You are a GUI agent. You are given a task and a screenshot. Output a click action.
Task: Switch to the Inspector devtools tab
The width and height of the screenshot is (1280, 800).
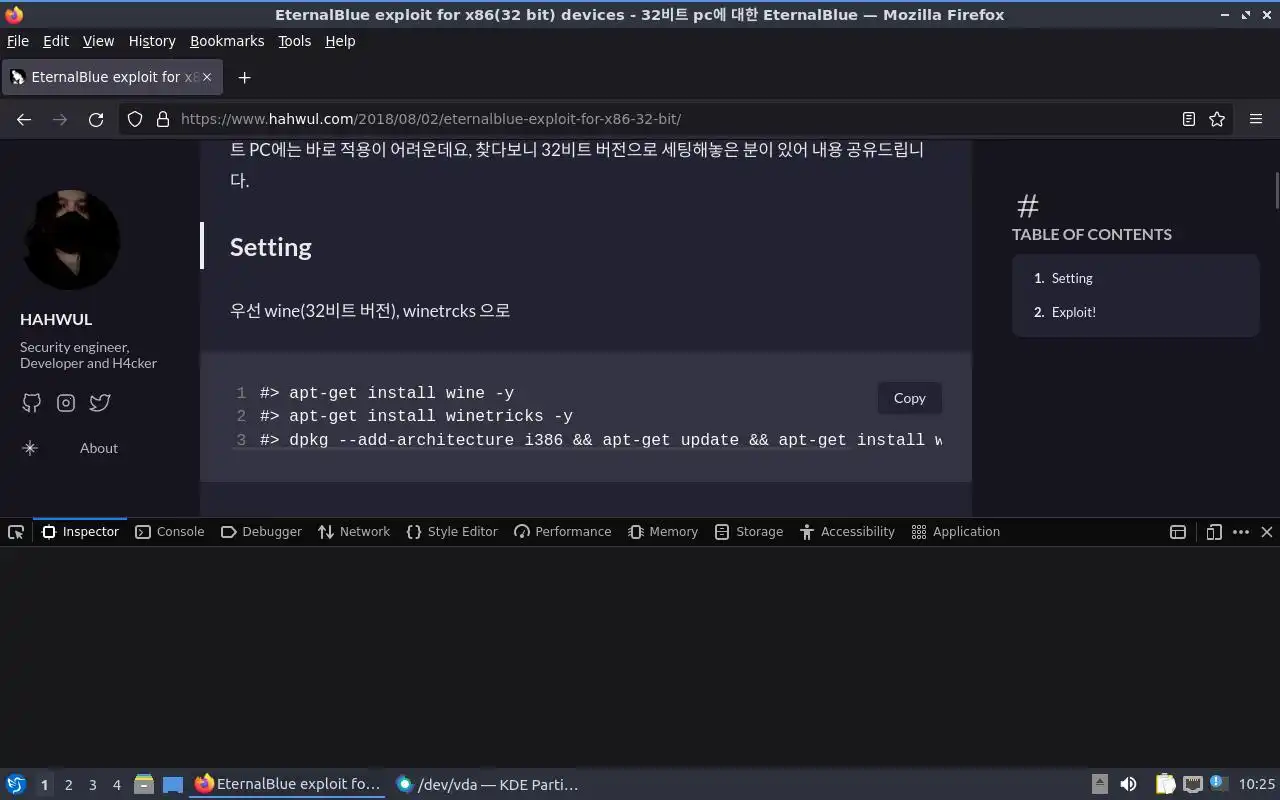tap(80, 532)
